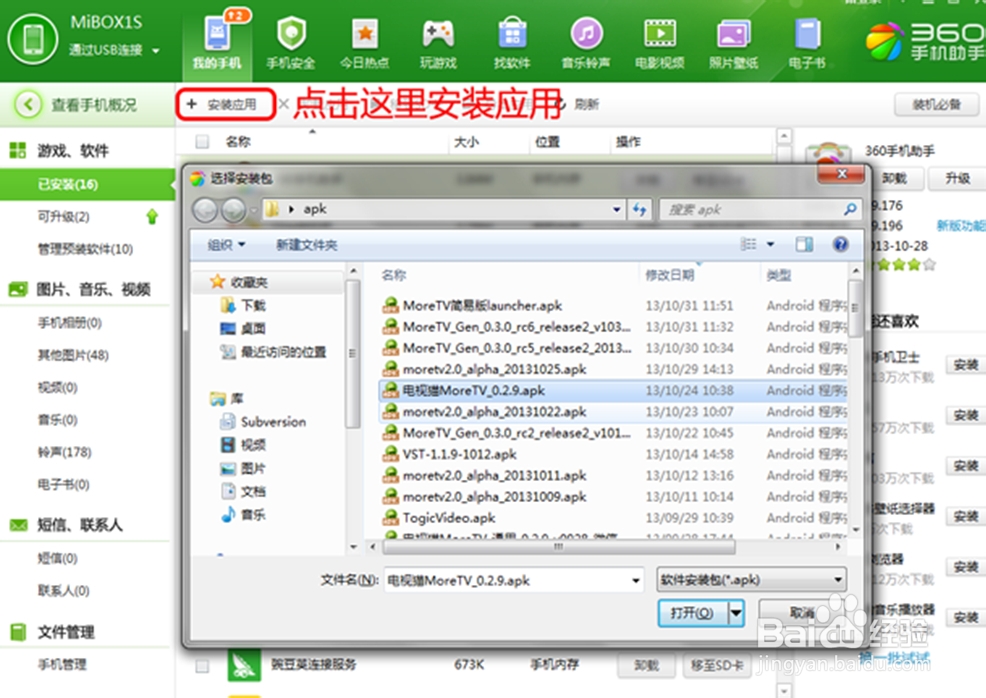
Task: Expand the address bar path dropdown arrow
Action: (616, 209)
